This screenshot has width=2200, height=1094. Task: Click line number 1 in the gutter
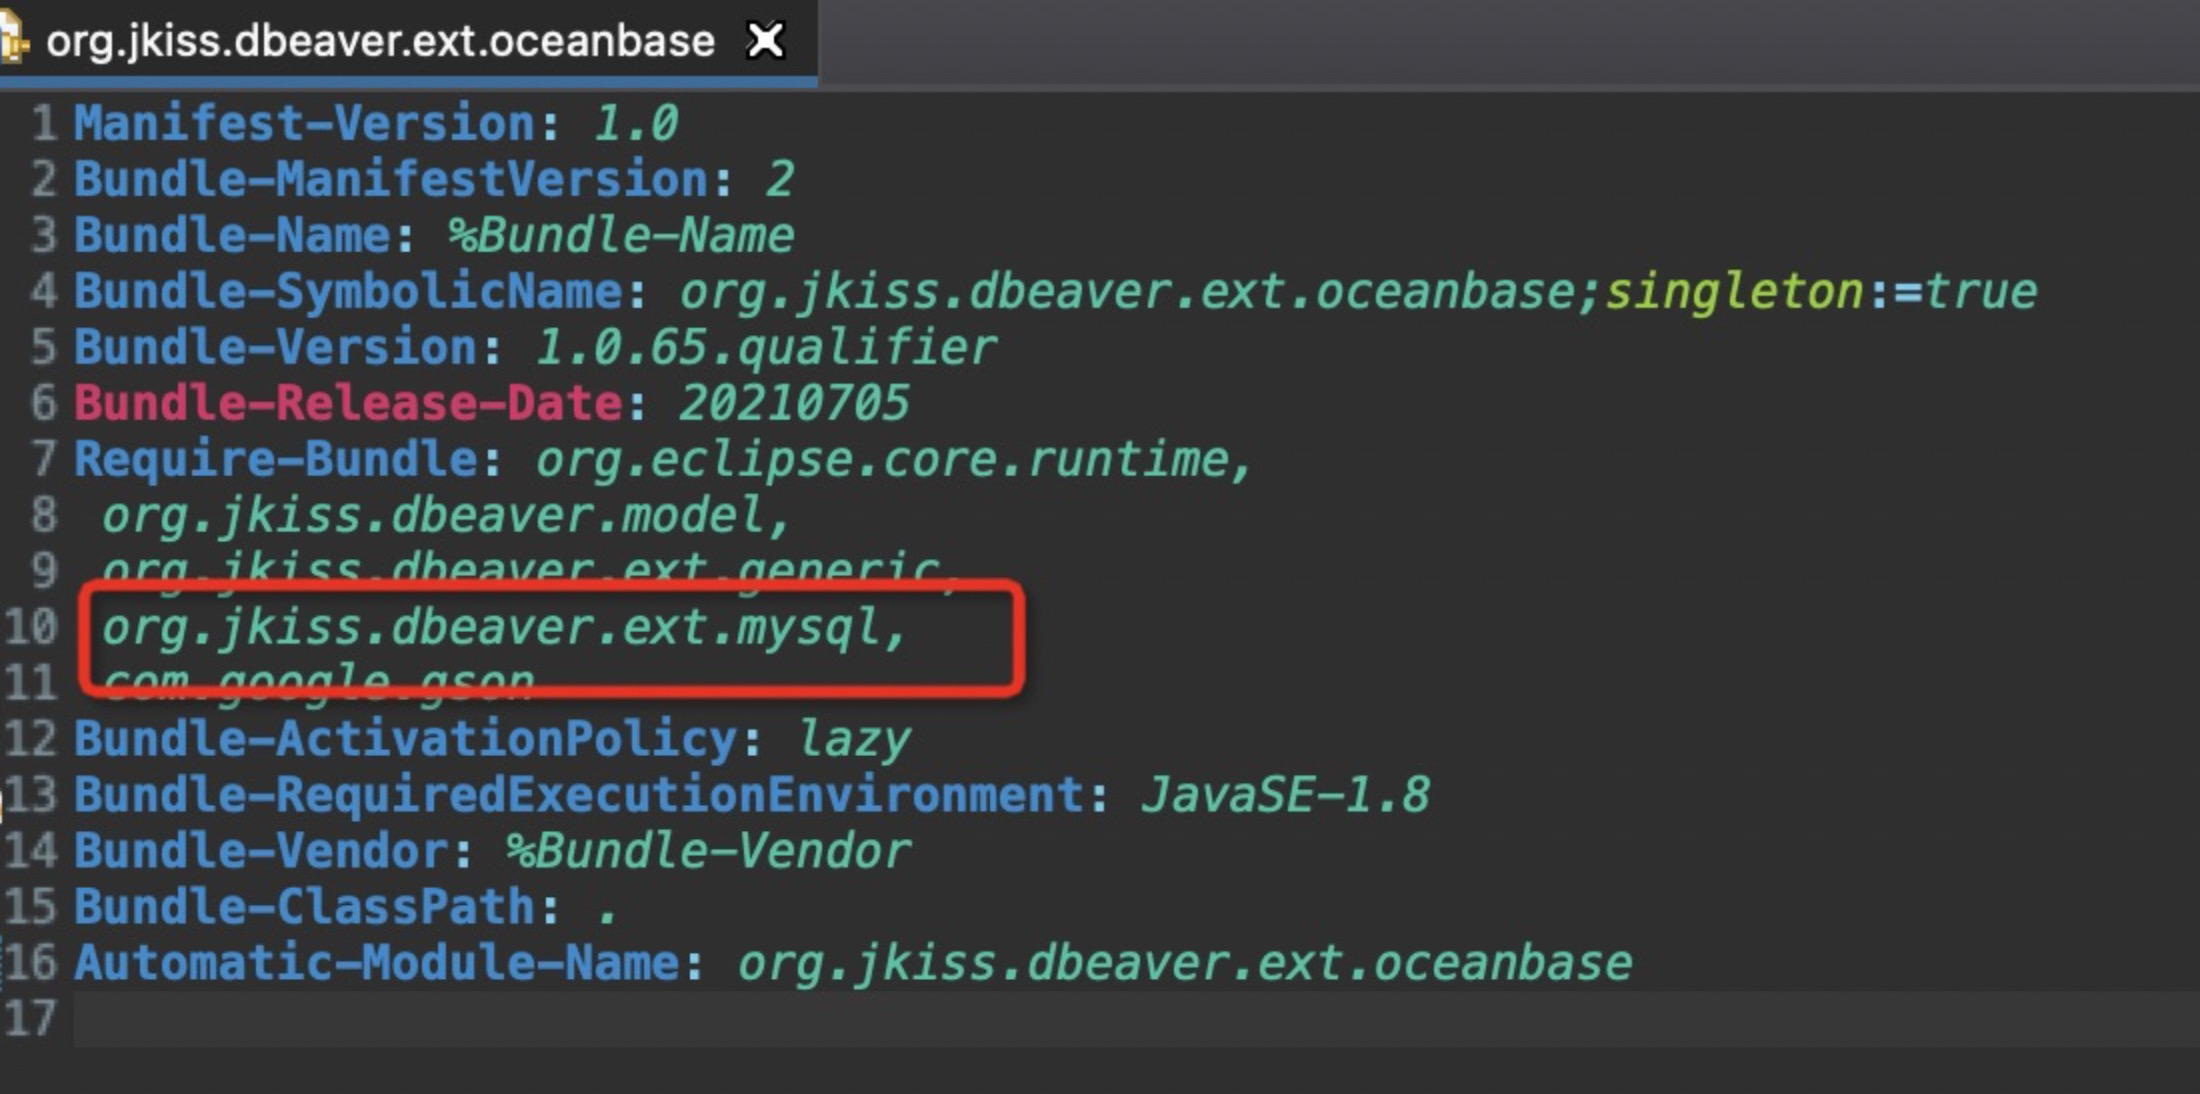(x=44, y=124)
